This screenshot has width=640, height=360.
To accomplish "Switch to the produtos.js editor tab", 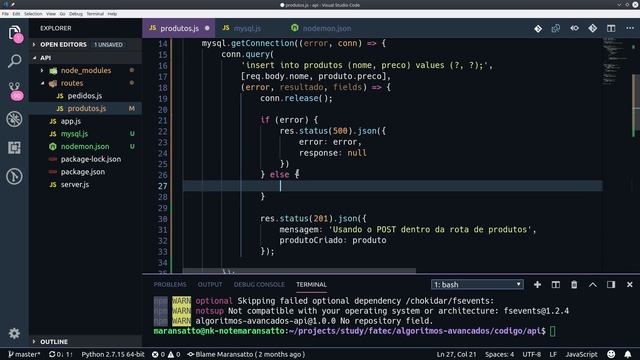I will click(x=179, y=29).
